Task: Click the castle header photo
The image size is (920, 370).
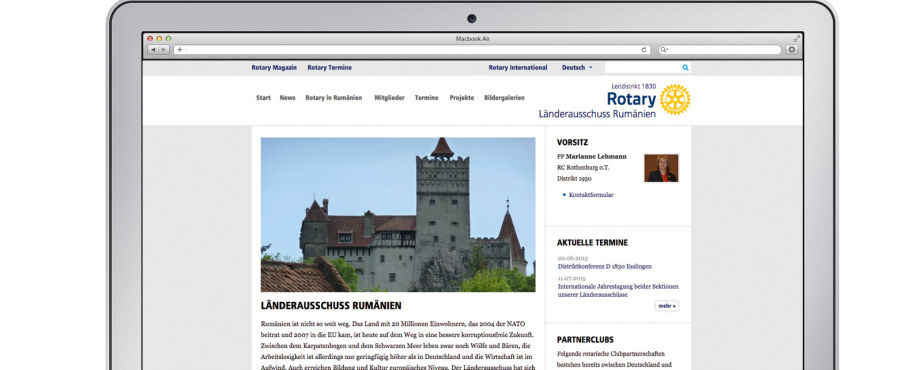Action: [x=398, y=215]
